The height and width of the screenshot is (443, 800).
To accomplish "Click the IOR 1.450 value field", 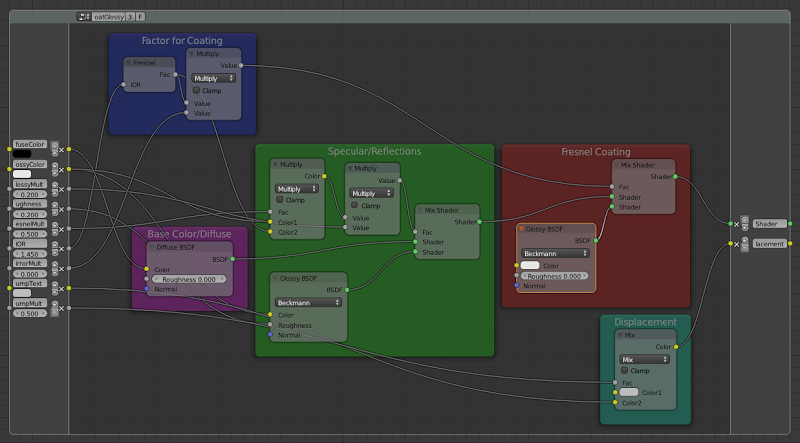I will 30,254.
